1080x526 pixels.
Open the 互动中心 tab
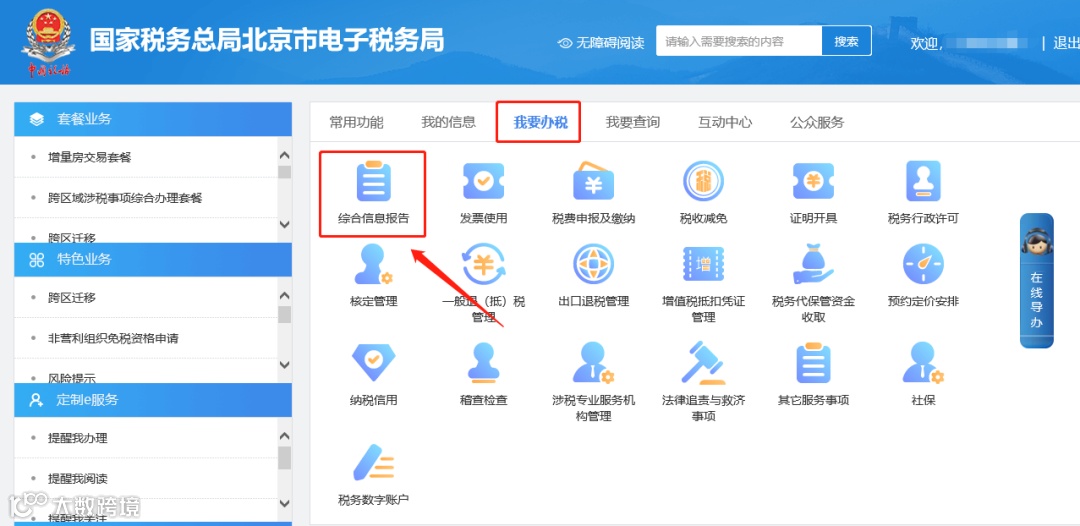point(725,123)
